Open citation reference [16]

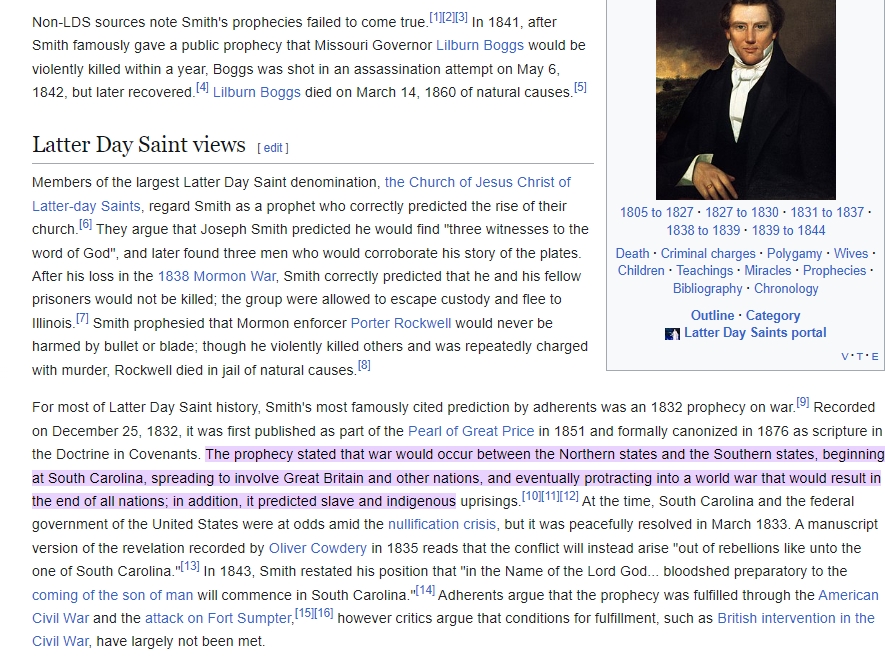[x=324, y=614]
